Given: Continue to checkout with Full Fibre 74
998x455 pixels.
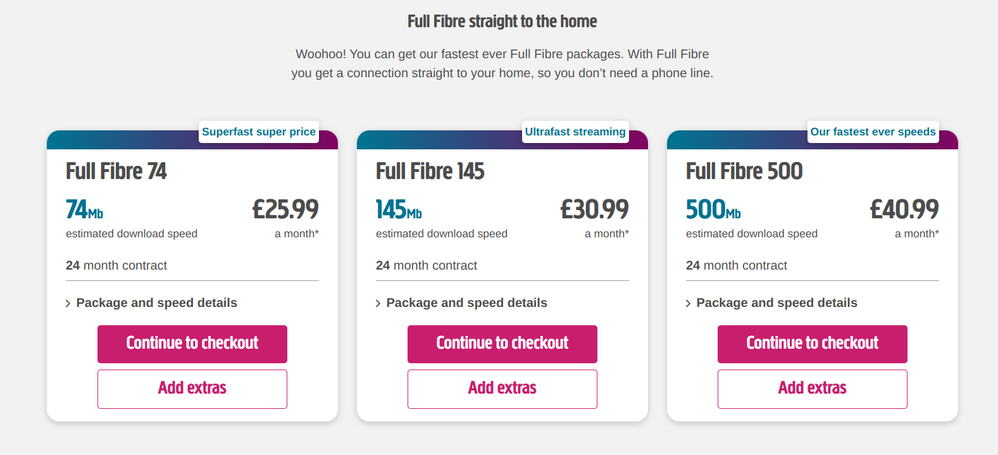Looking at the screenshot, I should tap(192, 343).
